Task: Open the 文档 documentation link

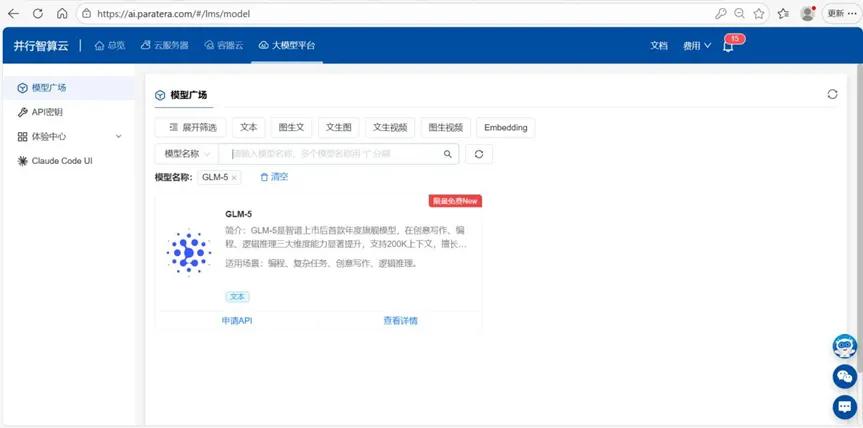Action: [659, 46]
